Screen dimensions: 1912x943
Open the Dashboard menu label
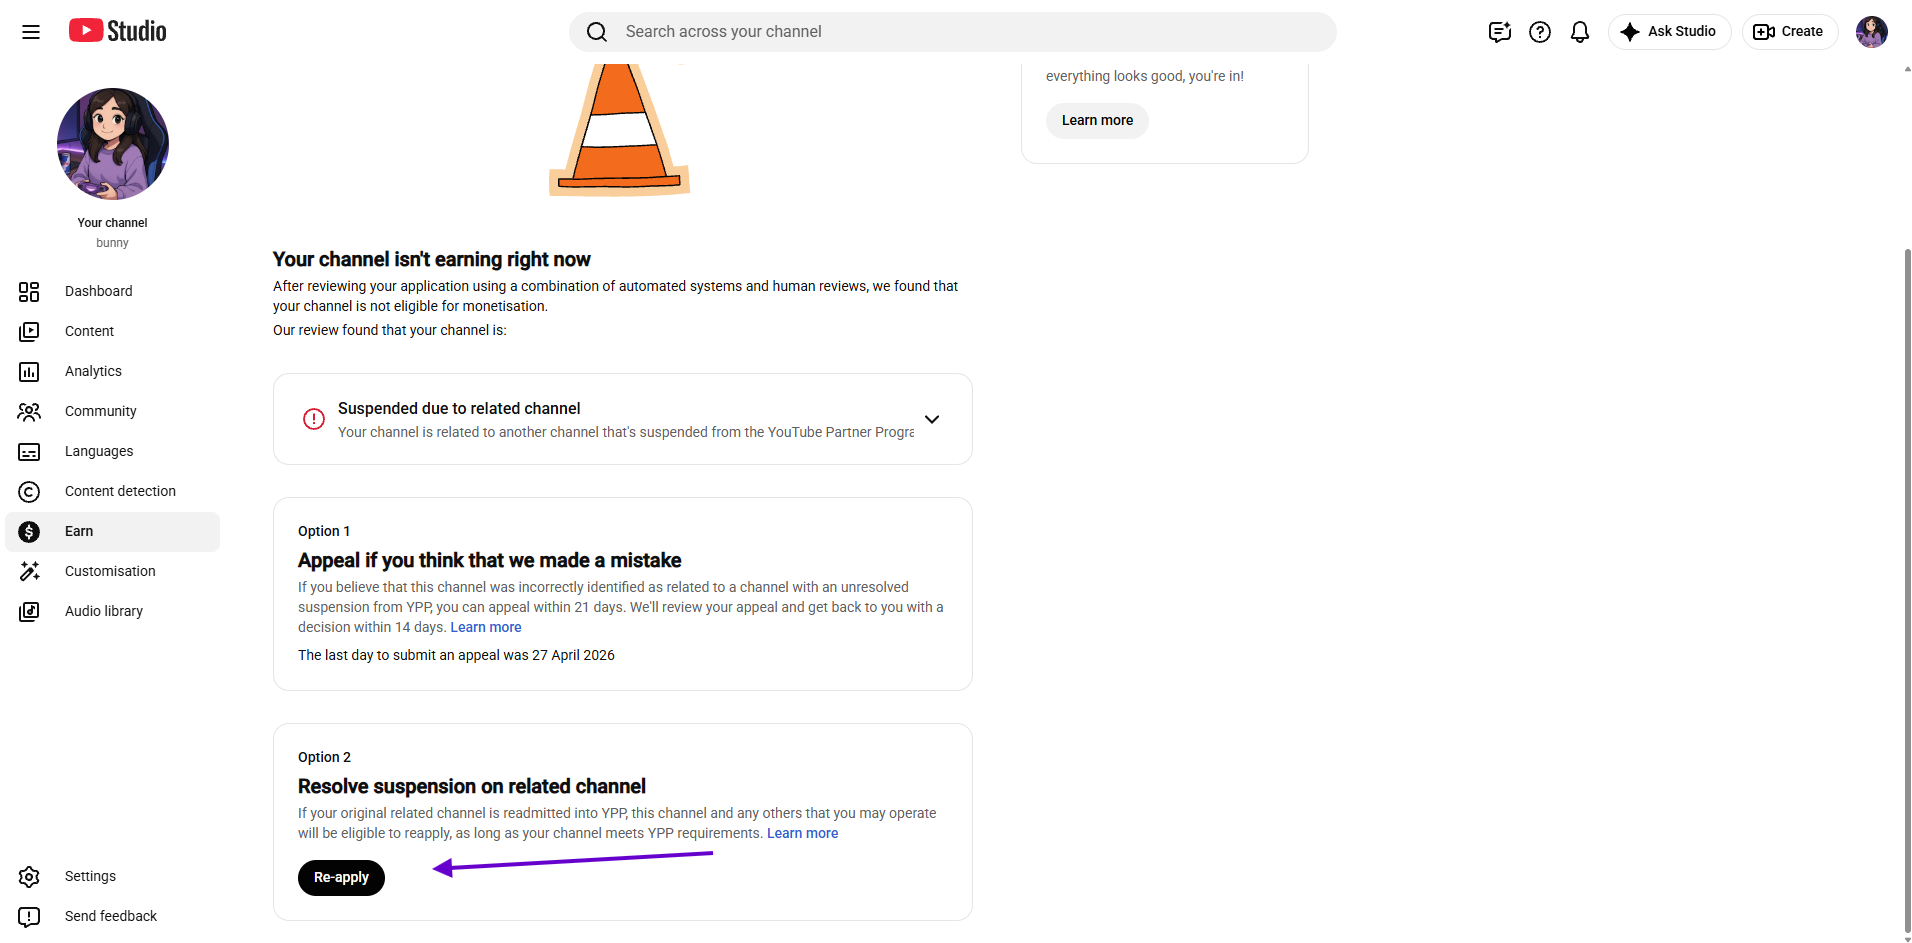pos(98,291)
